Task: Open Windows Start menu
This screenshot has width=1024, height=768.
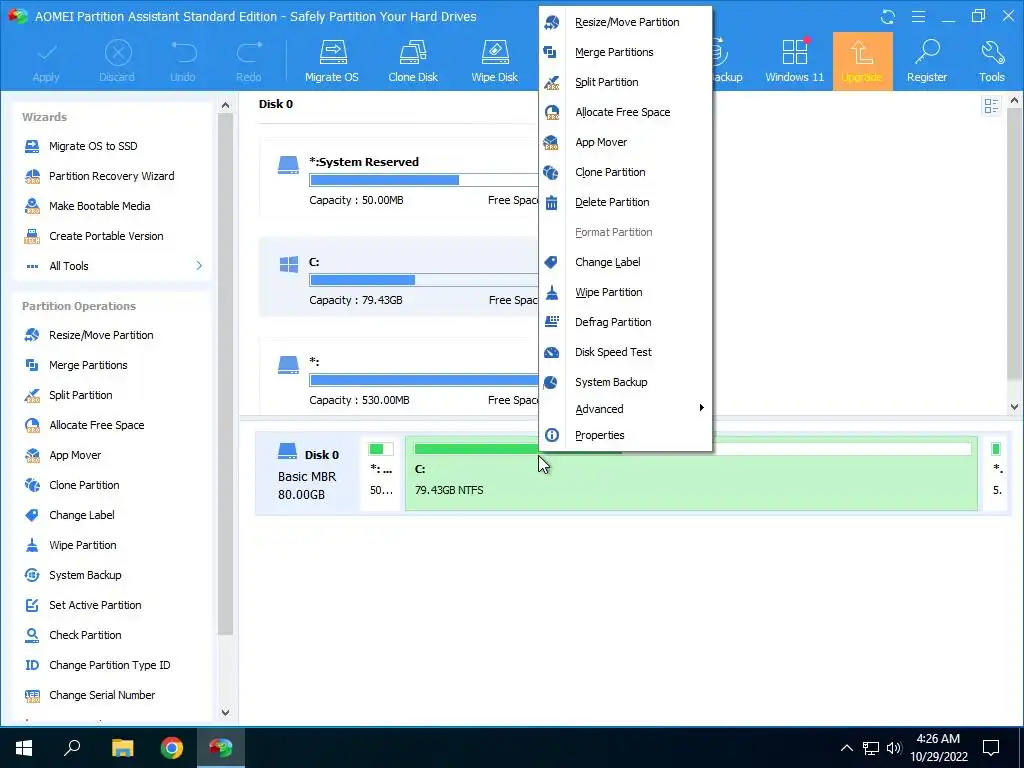Action: pos(24,748)
